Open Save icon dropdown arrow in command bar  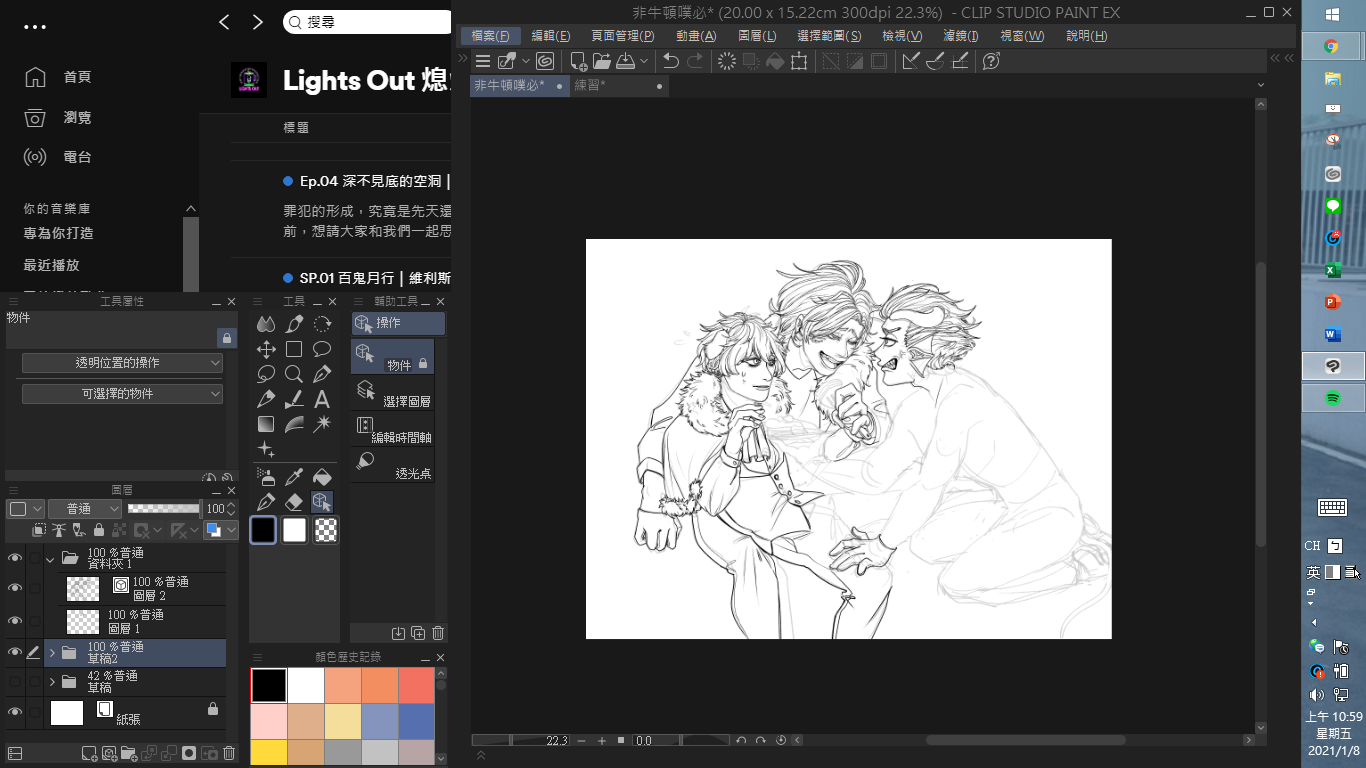644,61
